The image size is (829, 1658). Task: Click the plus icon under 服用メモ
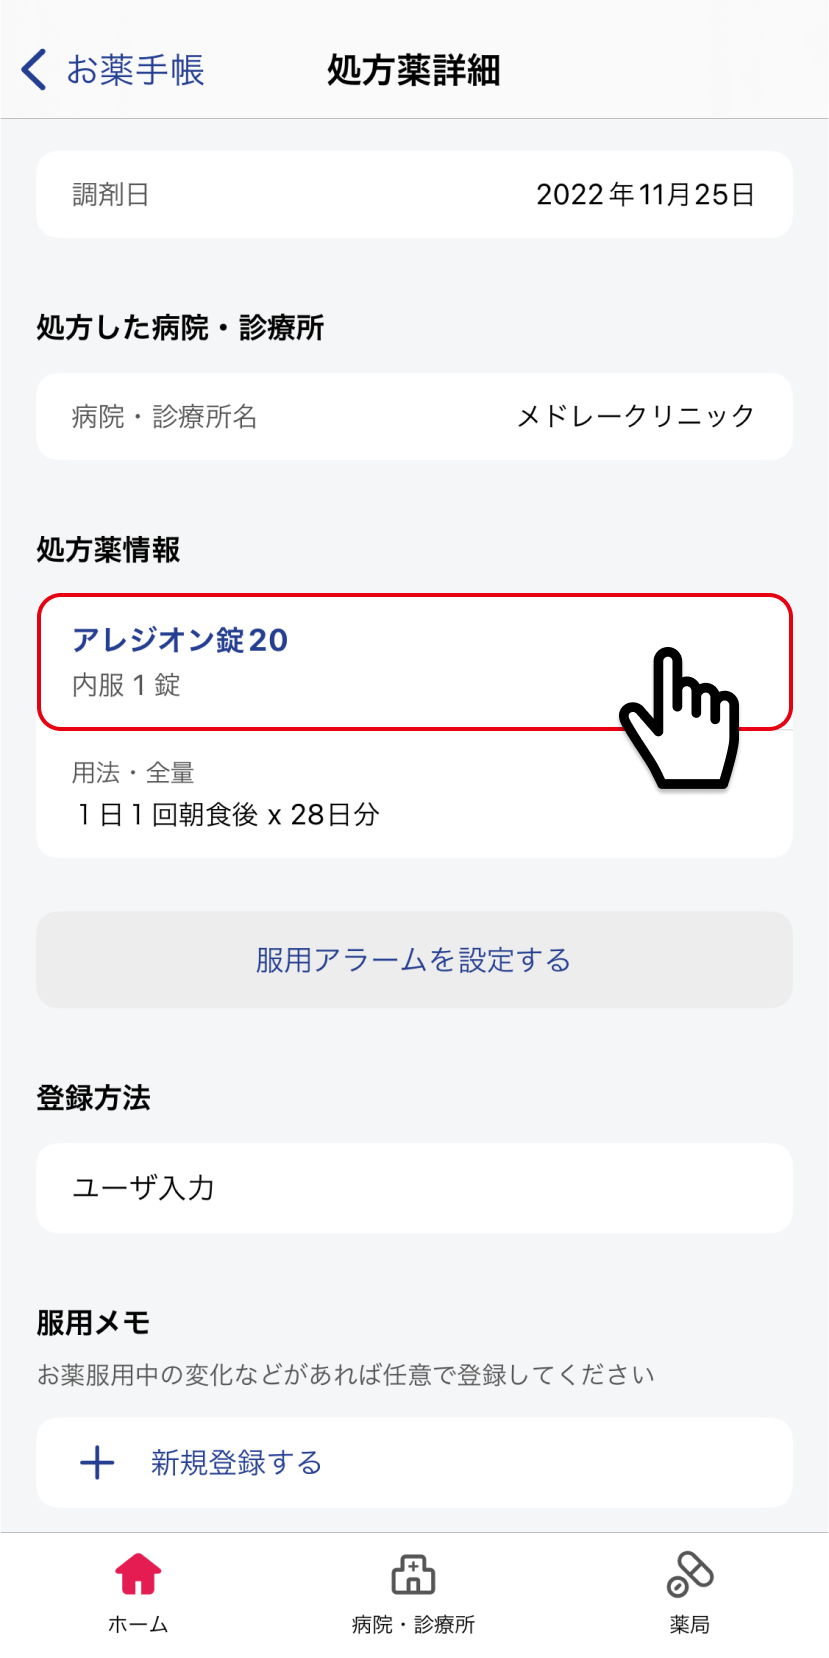click(97, 1463)
